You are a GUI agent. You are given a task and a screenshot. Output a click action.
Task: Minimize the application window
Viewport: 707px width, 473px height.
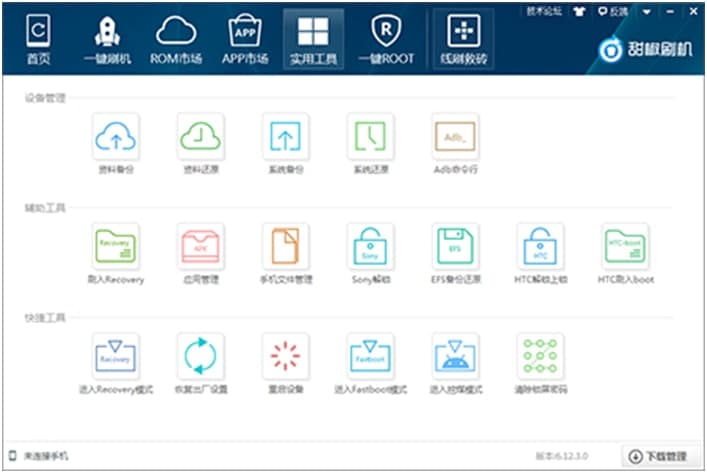click(x=670, y=12)
